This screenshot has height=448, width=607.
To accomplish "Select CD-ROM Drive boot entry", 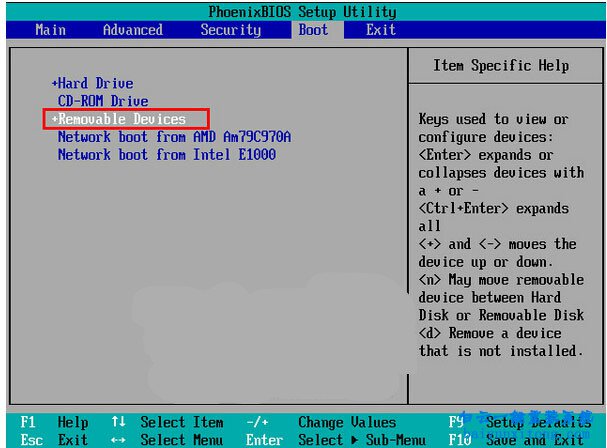I will click(102, 101).
